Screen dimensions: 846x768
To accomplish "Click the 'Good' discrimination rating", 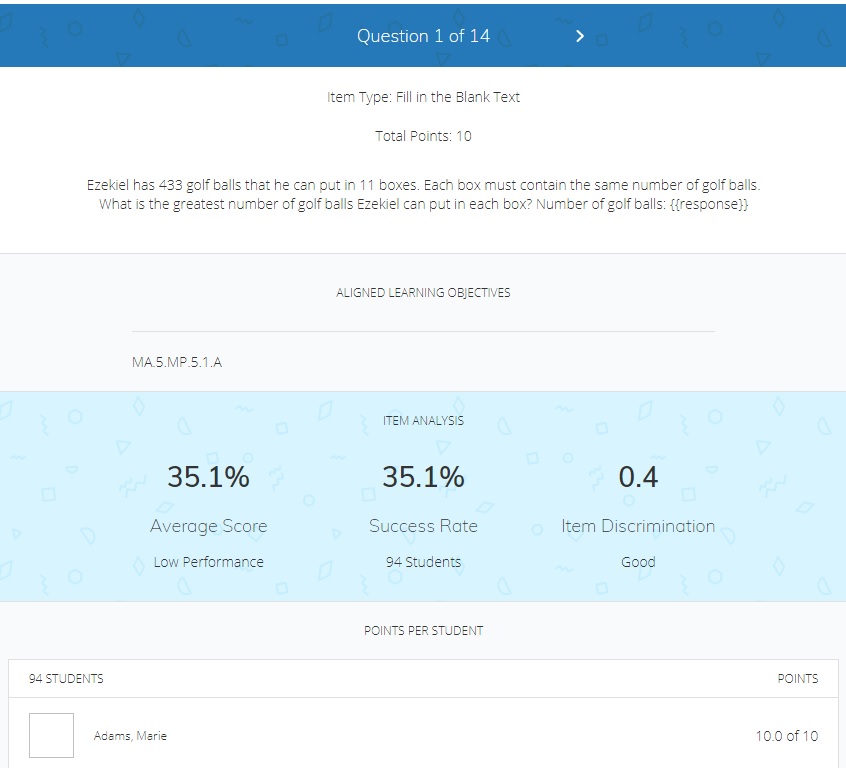I will [x=638, y=562].
